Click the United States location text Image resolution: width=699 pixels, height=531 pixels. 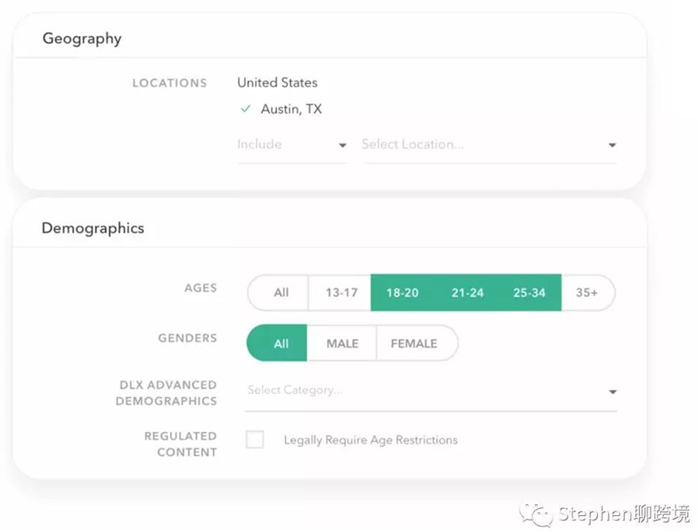(277, 83)
